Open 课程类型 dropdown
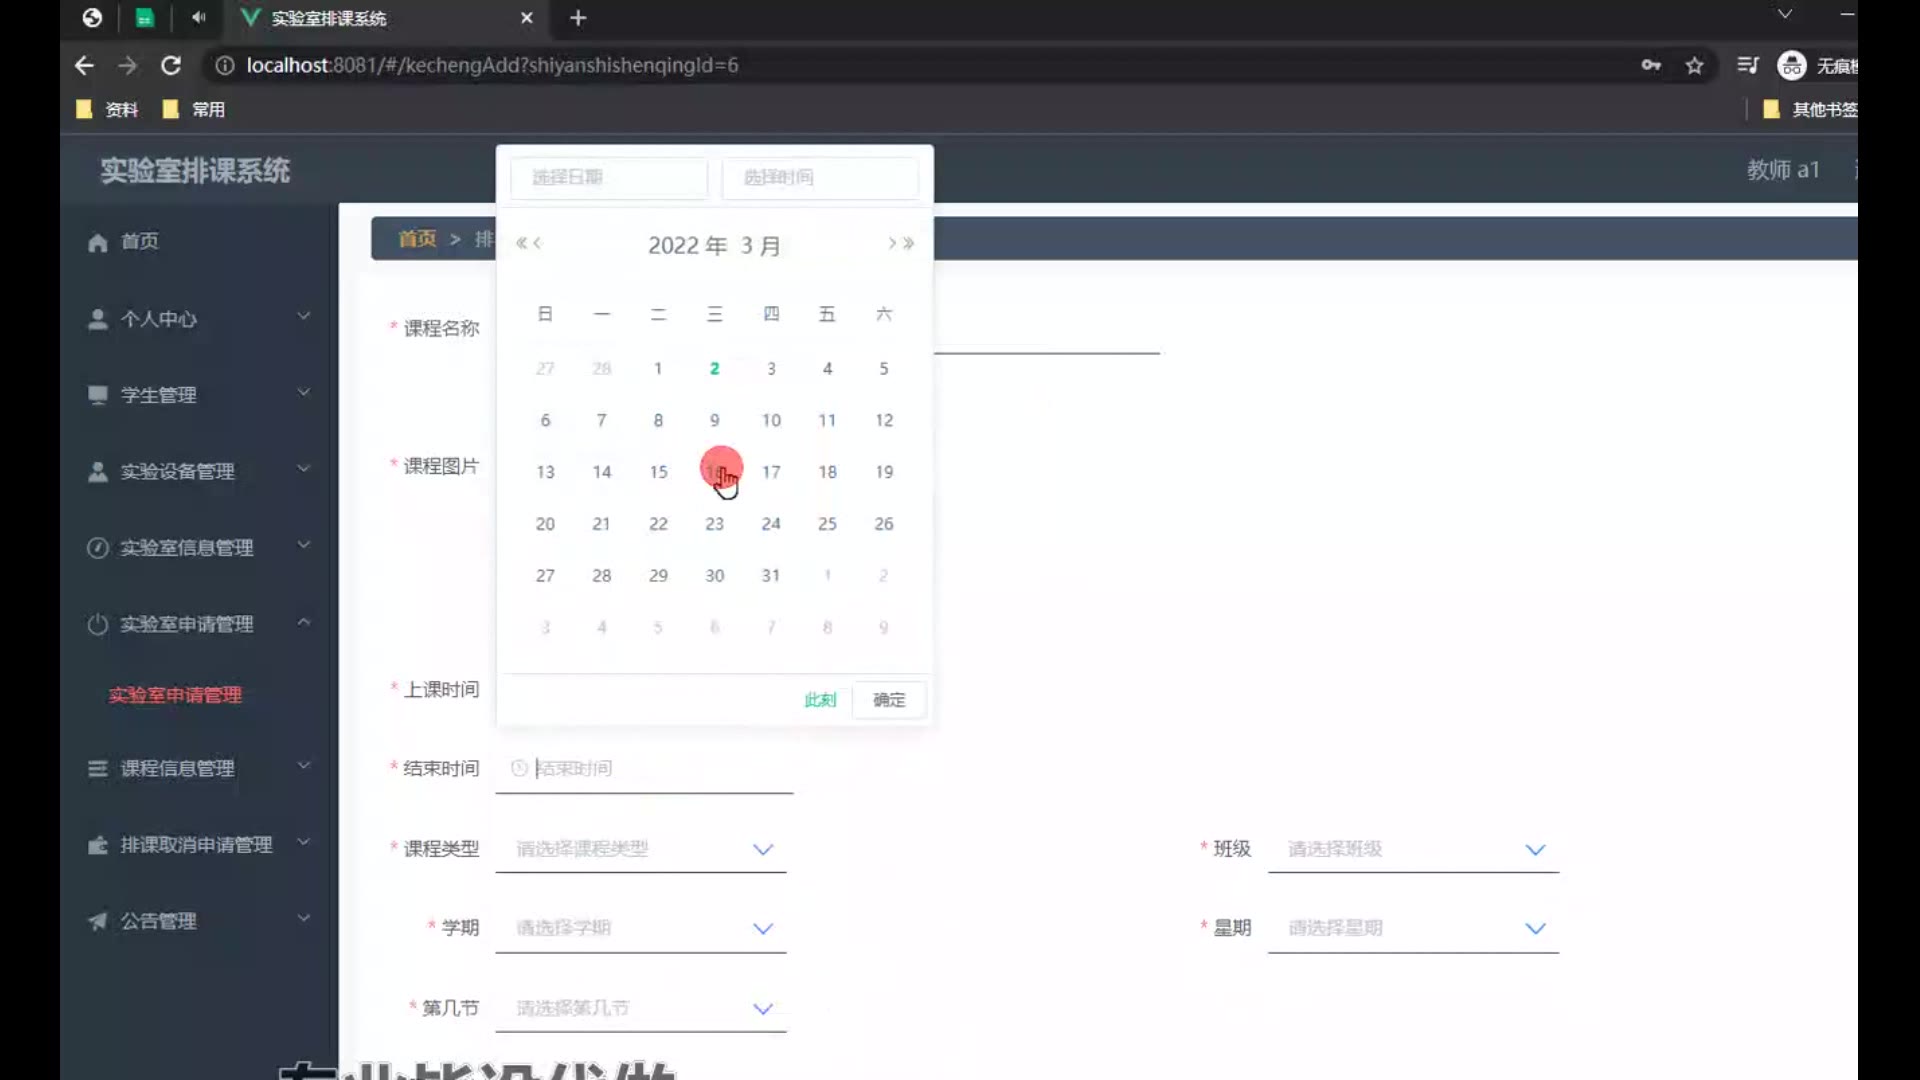Image resolution: width=1920 pixels, height=1080 pixels. pos(642,849)
